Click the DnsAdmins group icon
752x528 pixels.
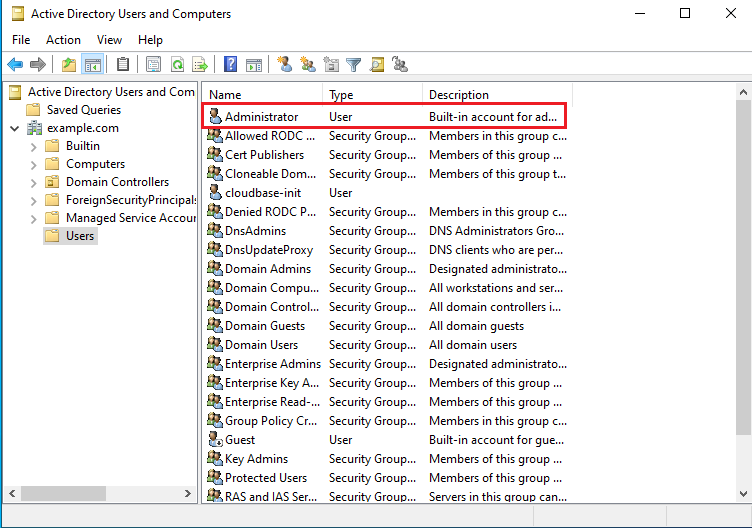(215, 230)
